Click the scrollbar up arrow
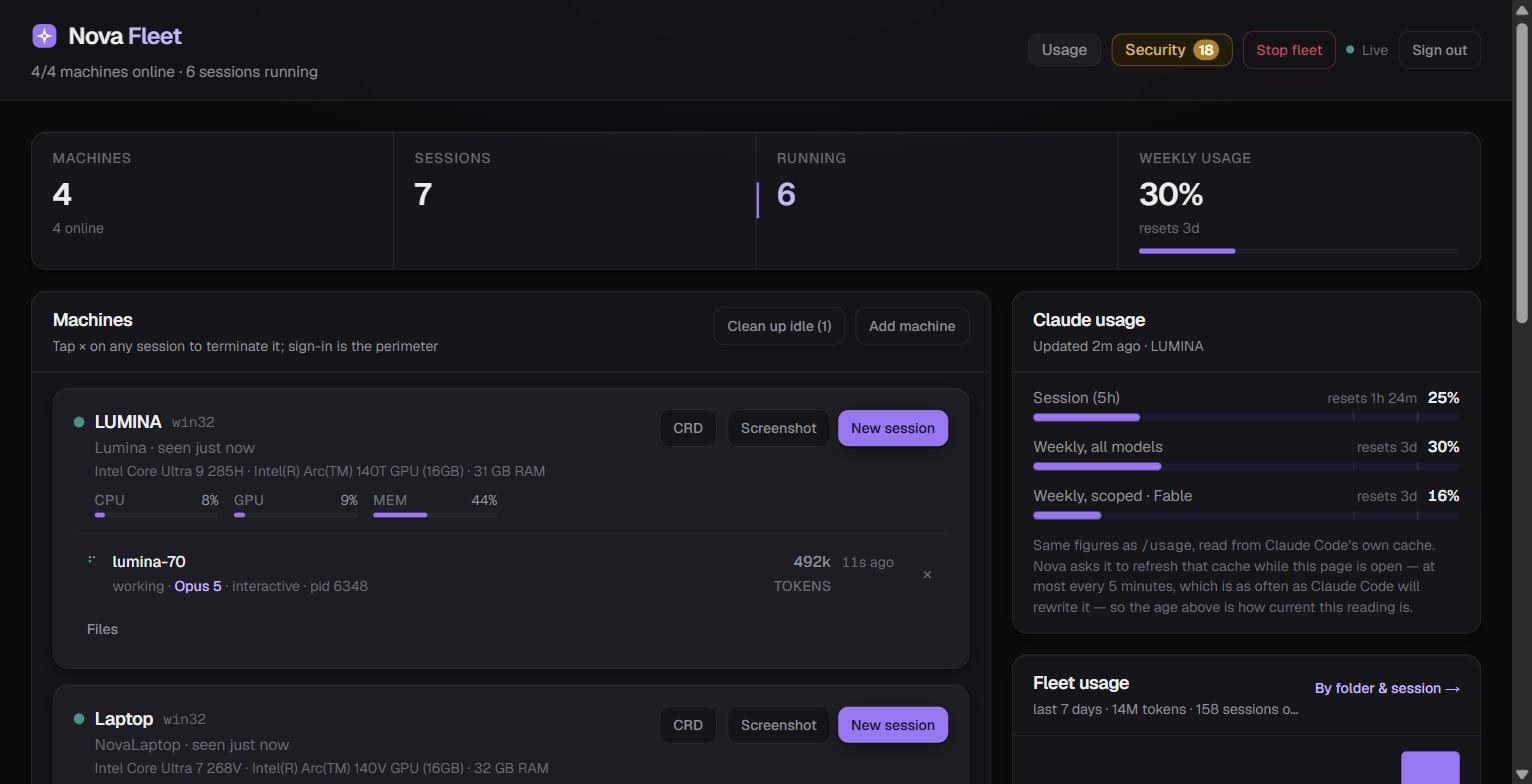This screenshot has height=784, width=1532. 1522,8
